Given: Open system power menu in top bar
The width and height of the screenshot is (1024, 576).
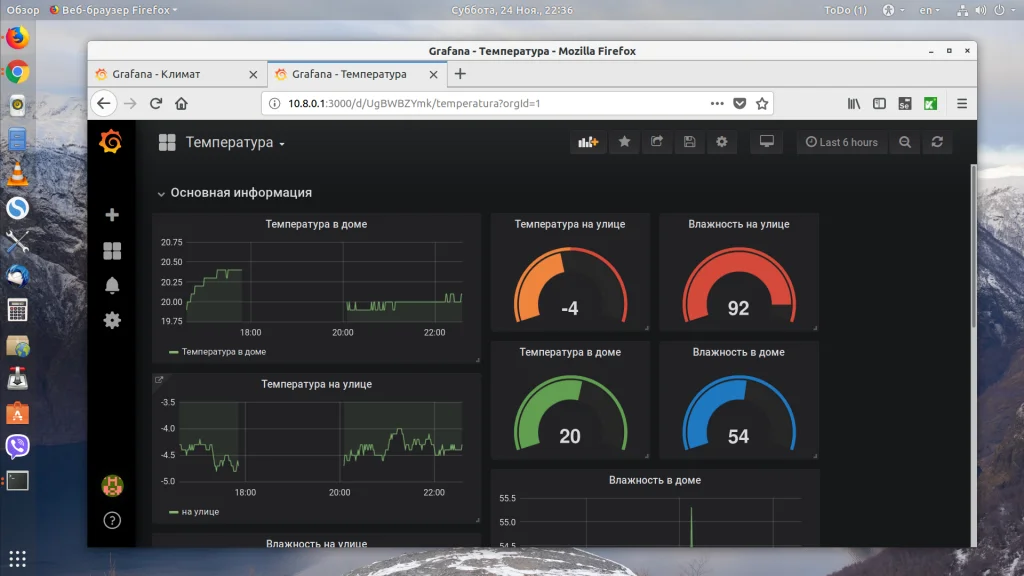Looking at the screenshot, I should coord(1003,10).
